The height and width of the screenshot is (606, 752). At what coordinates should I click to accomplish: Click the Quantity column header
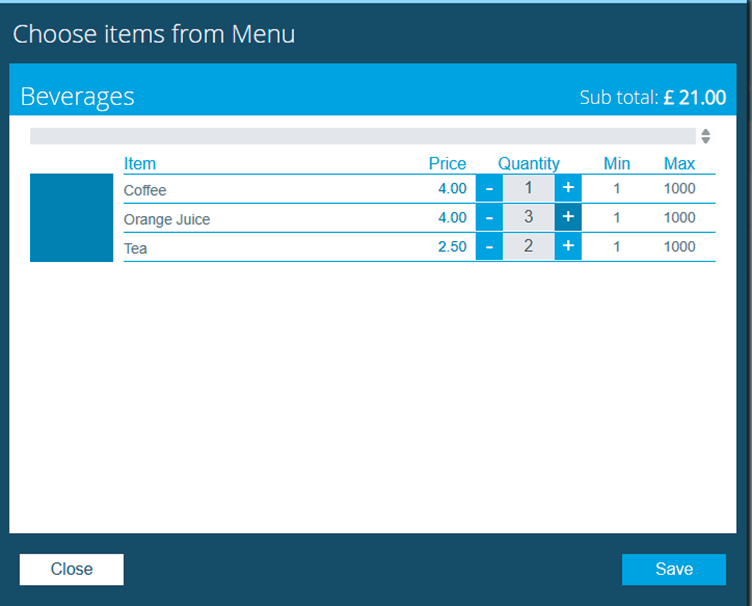coord(528,164)
